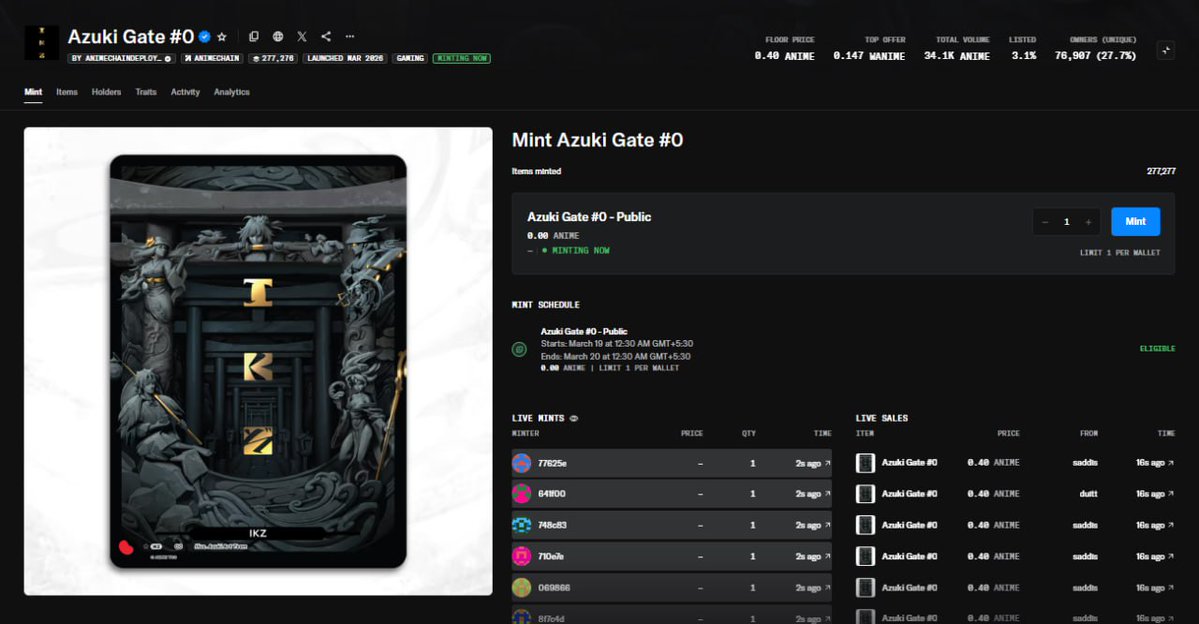Click total volume 34.1K ANIME
Viewport: 1199px width, 624px height.
(x=957, y=56)
